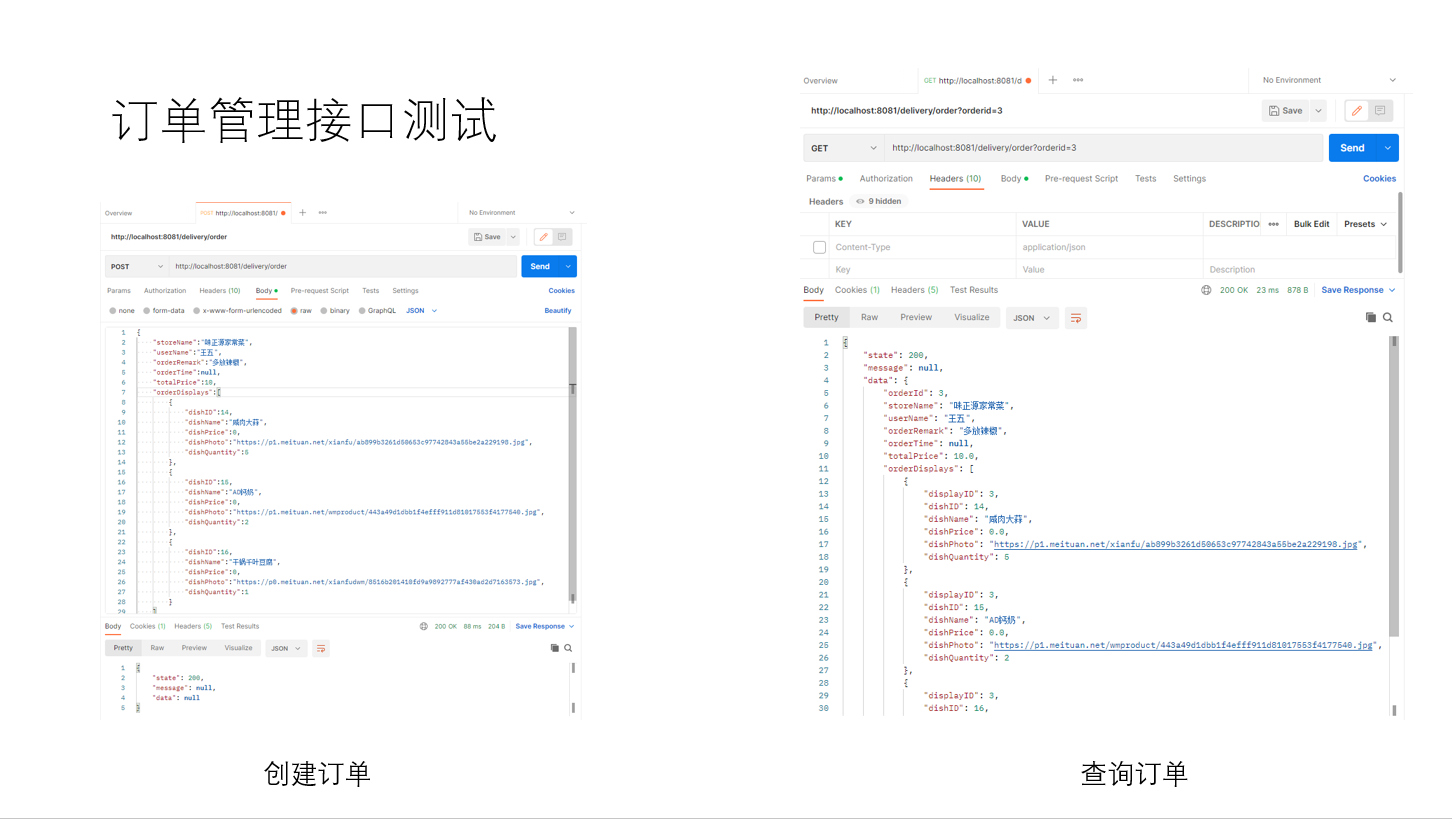
Task: Click network globe icon in POST response
Action: click(x=425, y=626)
